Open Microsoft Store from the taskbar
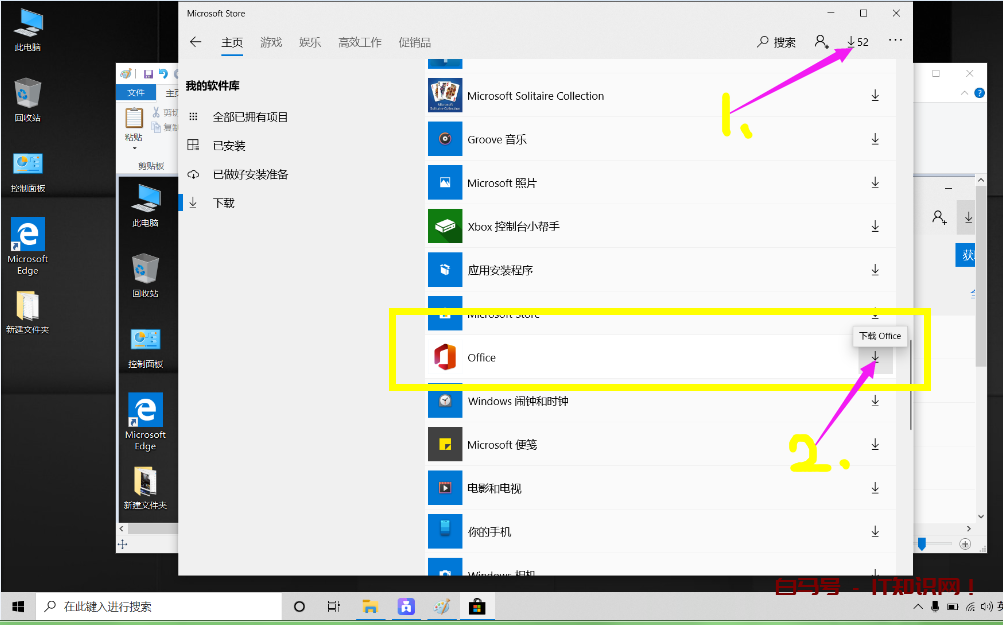The height and width of the screenshot is (625, 1003). 478,606
